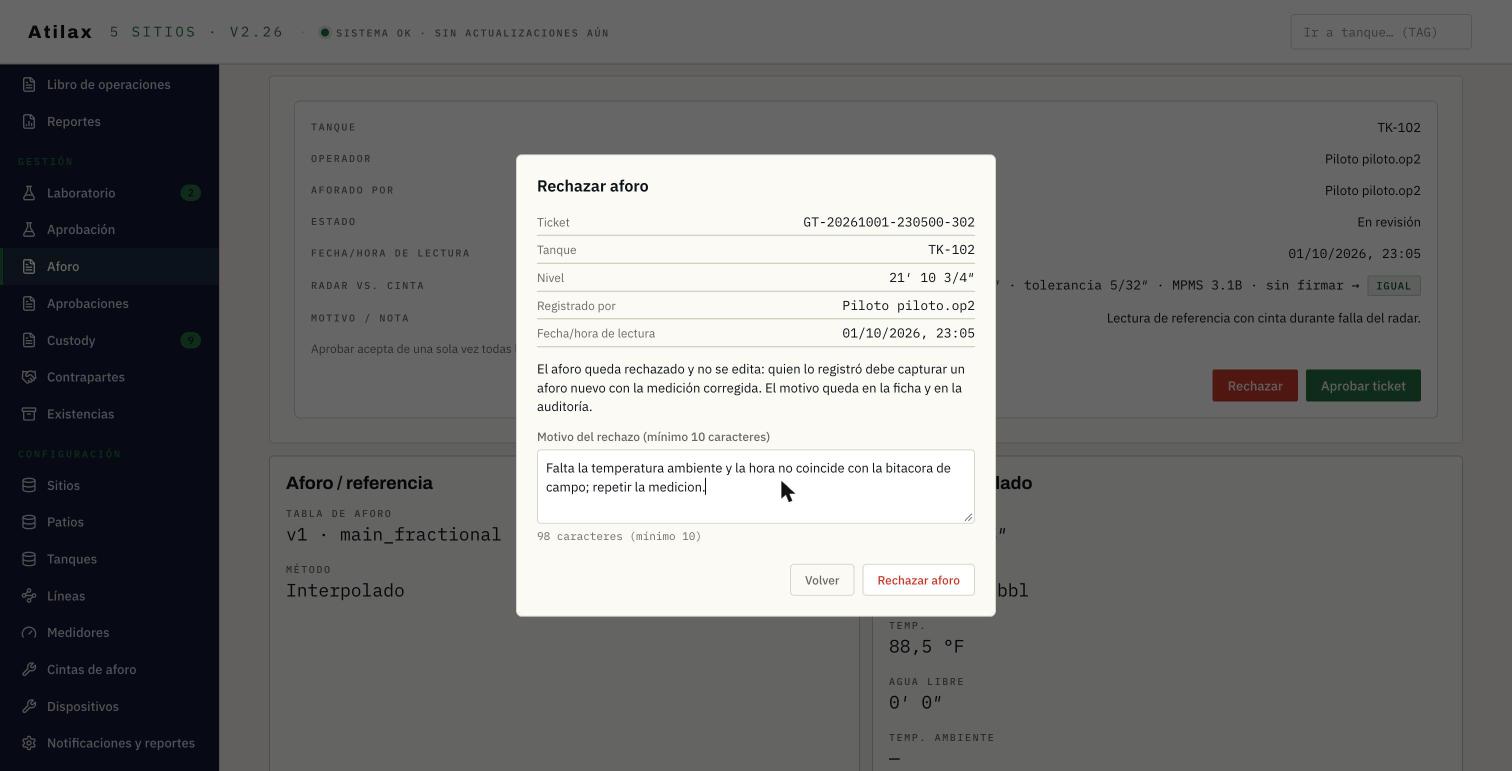
Task: Click the Aprobación flask icon
Action: click(29, 230)
